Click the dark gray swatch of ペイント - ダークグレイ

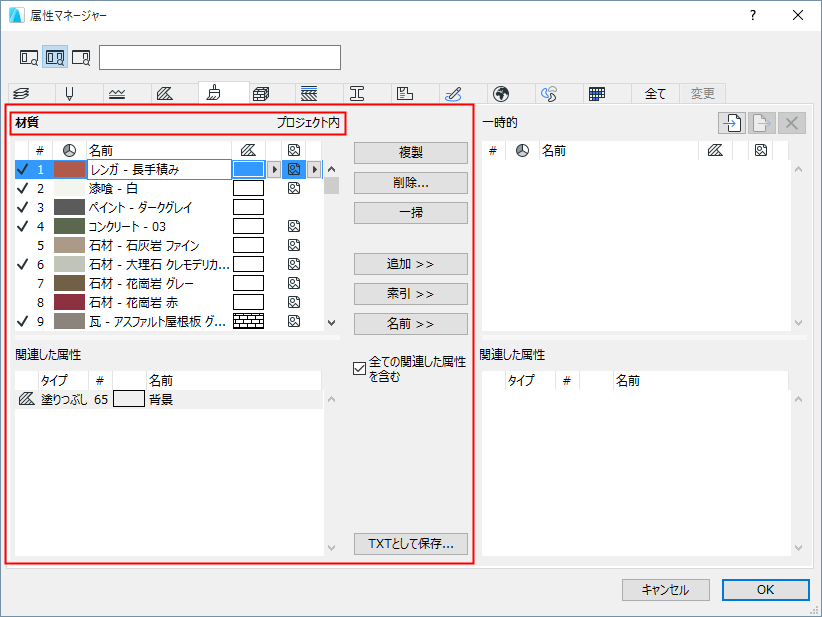69,207
